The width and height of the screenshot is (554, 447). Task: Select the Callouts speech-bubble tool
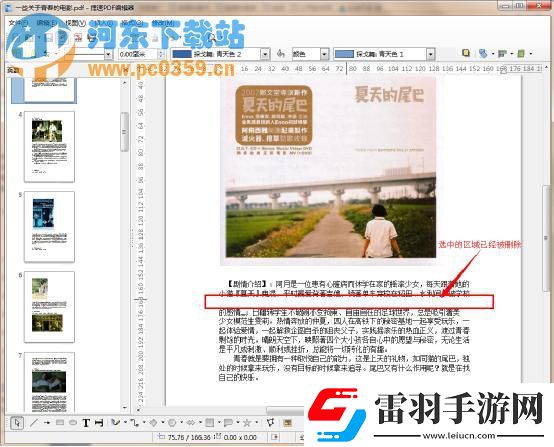228,422
